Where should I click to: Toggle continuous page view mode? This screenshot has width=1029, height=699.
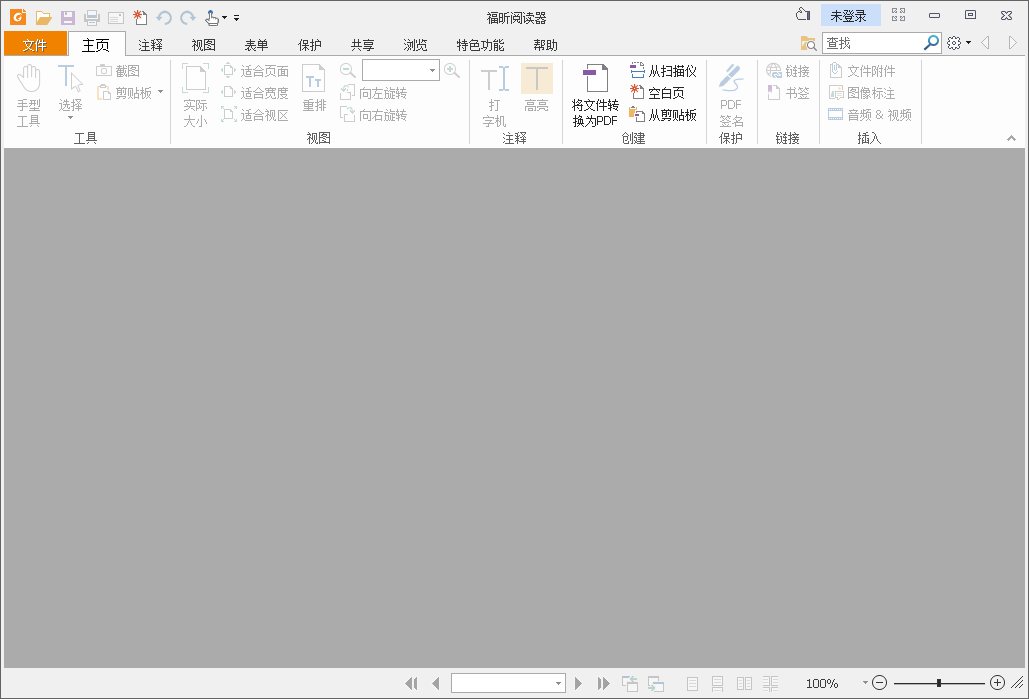(718, 684)
